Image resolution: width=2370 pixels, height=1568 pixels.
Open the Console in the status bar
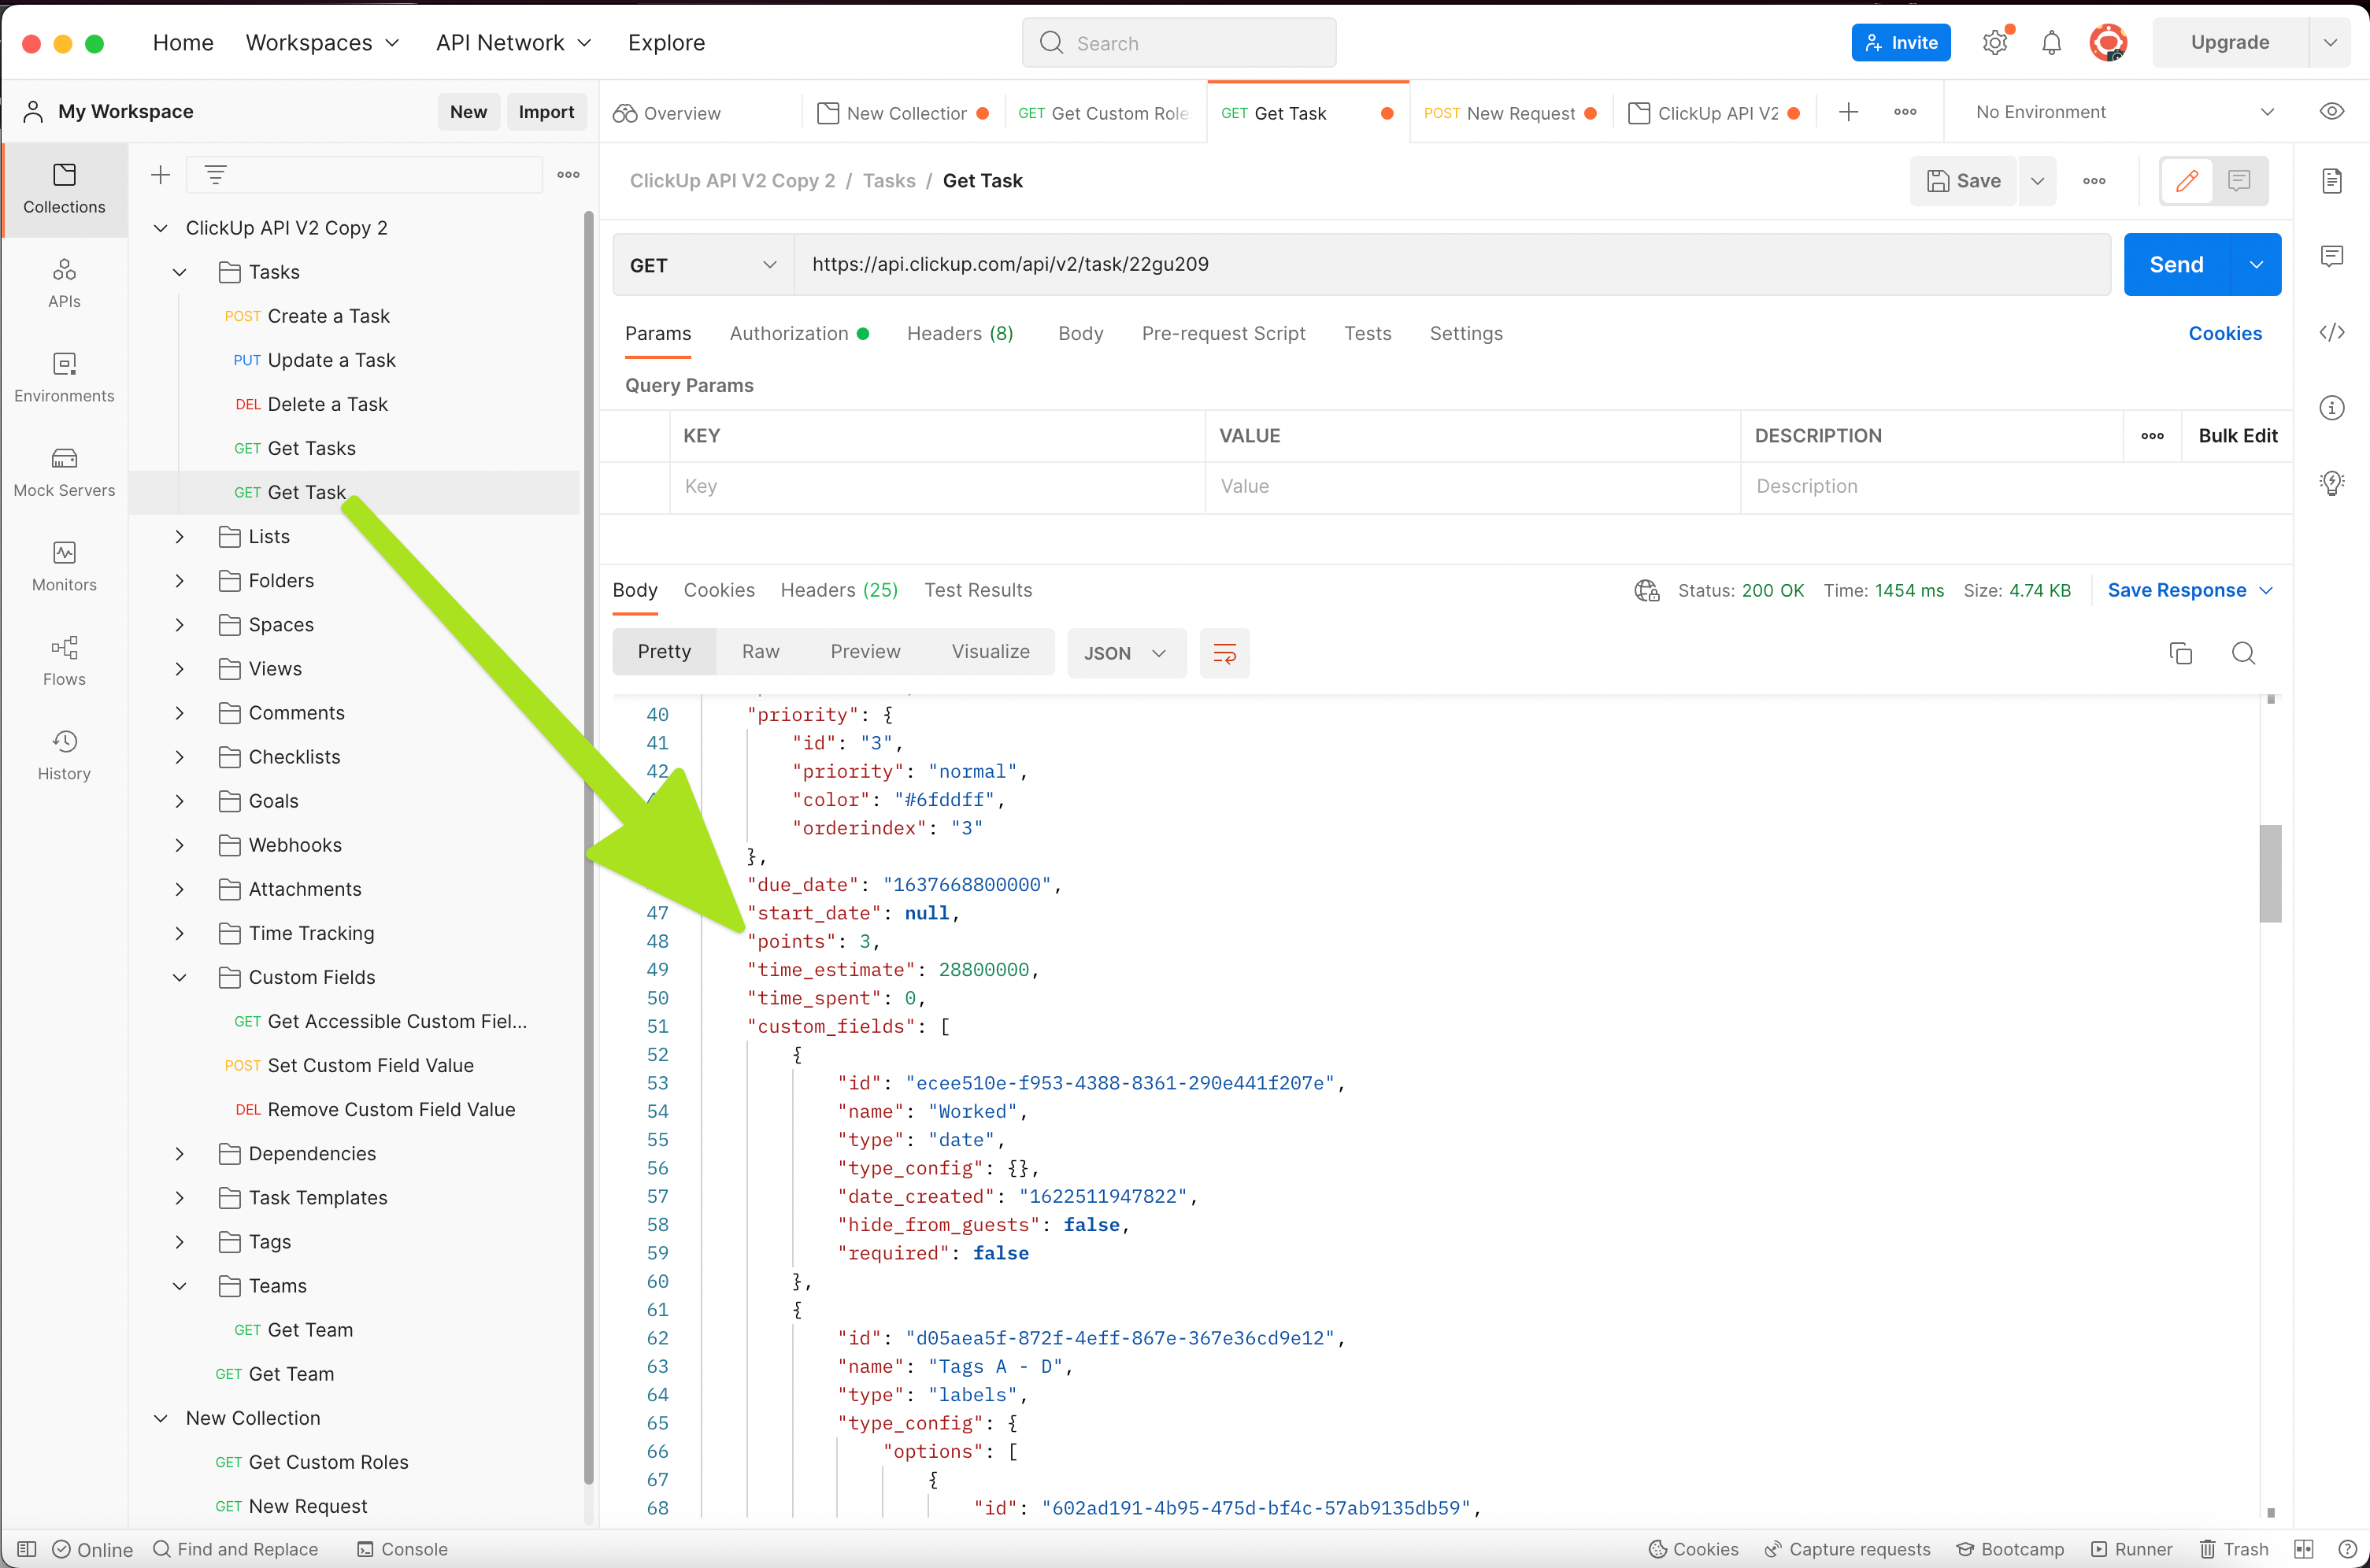click(x=402, y=1549)
